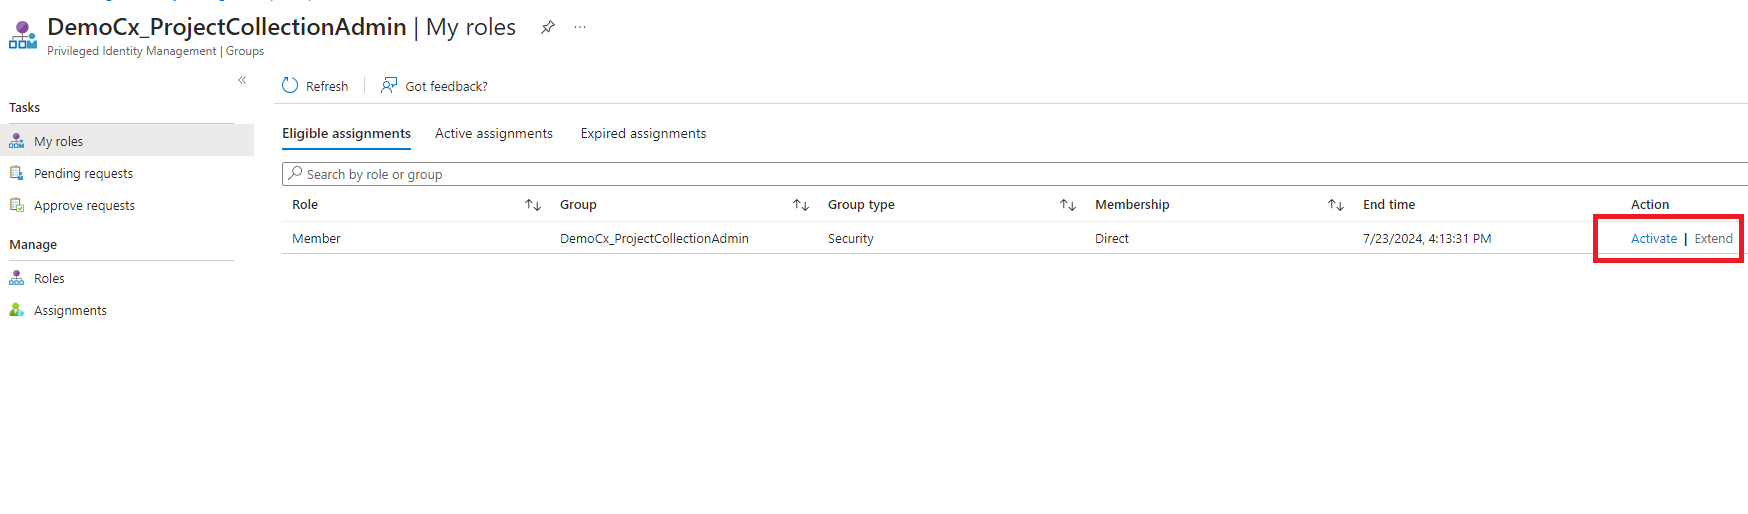Click the Pending requests icon

click(x=17, y=173)
